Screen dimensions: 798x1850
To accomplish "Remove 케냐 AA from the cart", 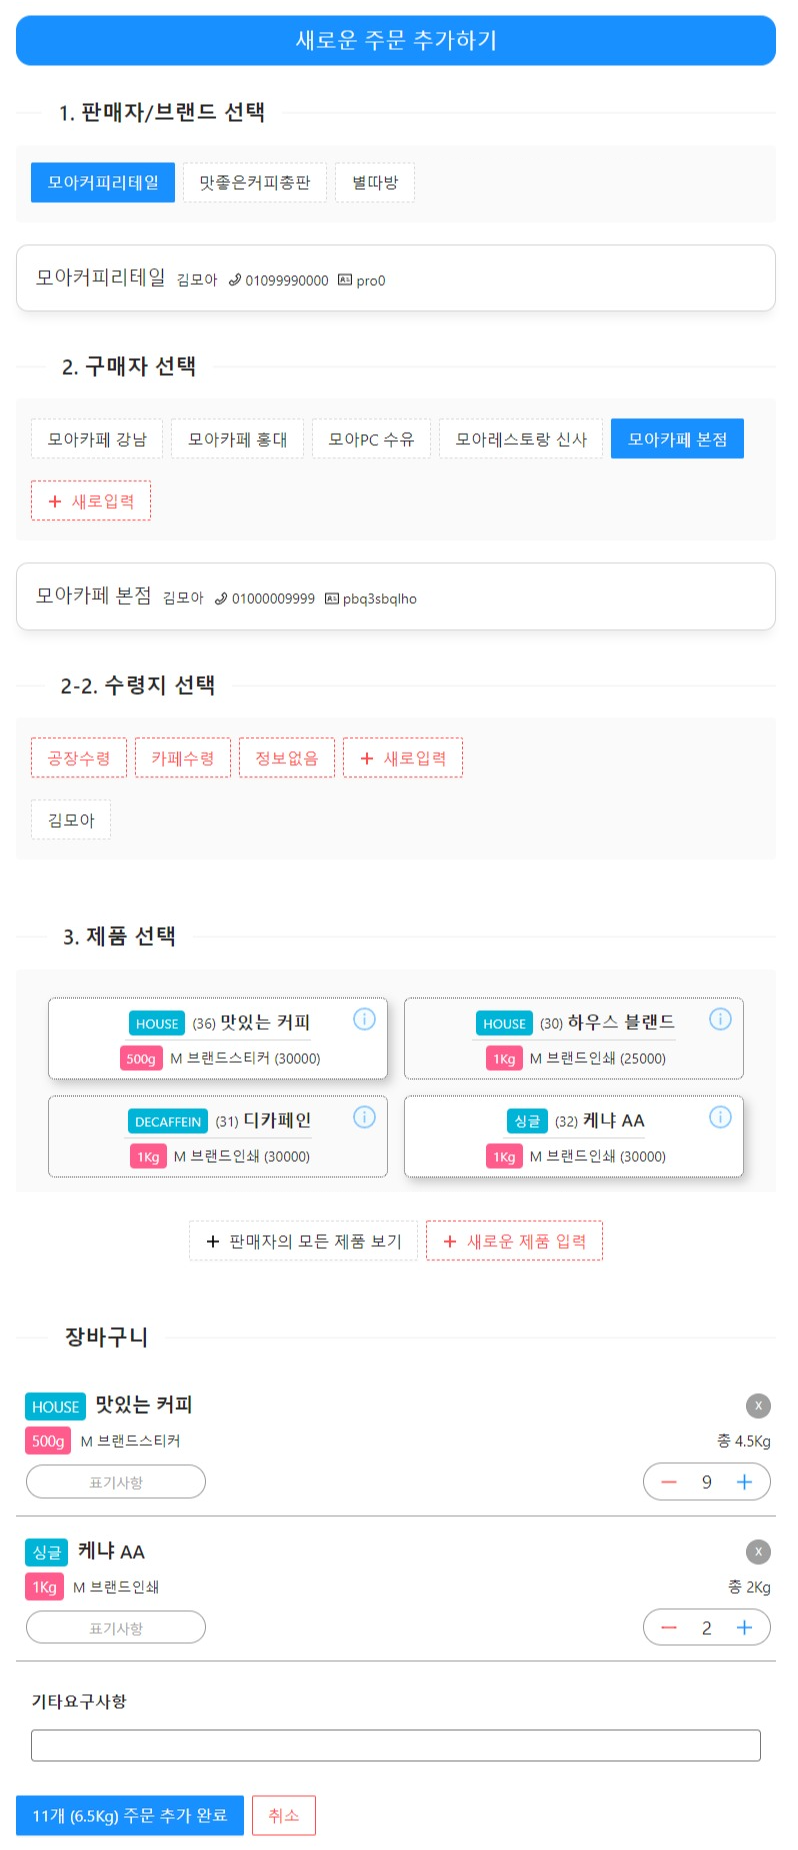I will tap(760, 1551).
